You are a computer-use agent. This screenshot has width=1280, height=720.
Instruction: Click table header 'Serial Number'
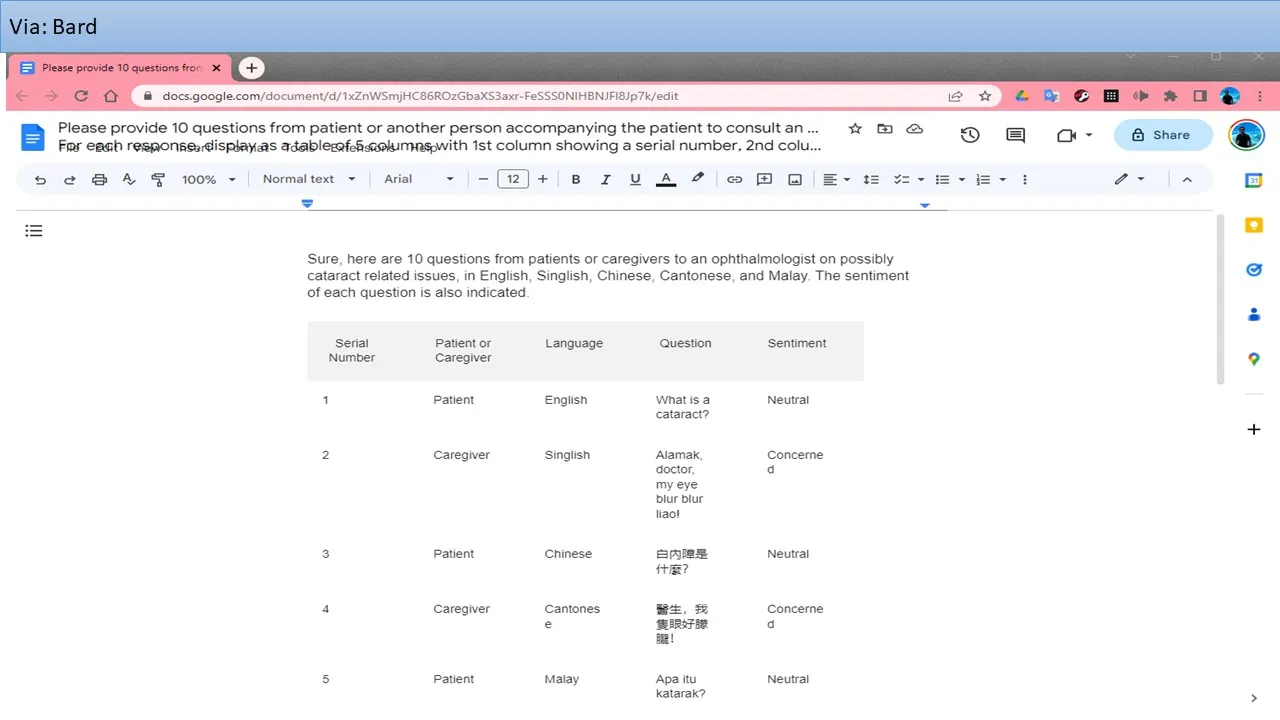pyautogui.click(x=352, y=350)
